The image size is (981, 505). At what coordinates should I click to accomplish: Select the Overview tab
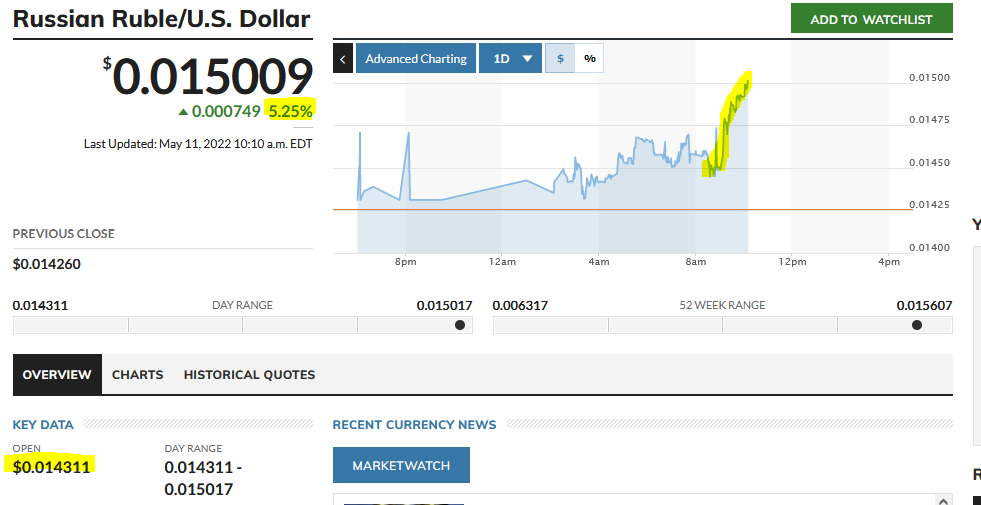pyautogui.click(x=57, y=375)
